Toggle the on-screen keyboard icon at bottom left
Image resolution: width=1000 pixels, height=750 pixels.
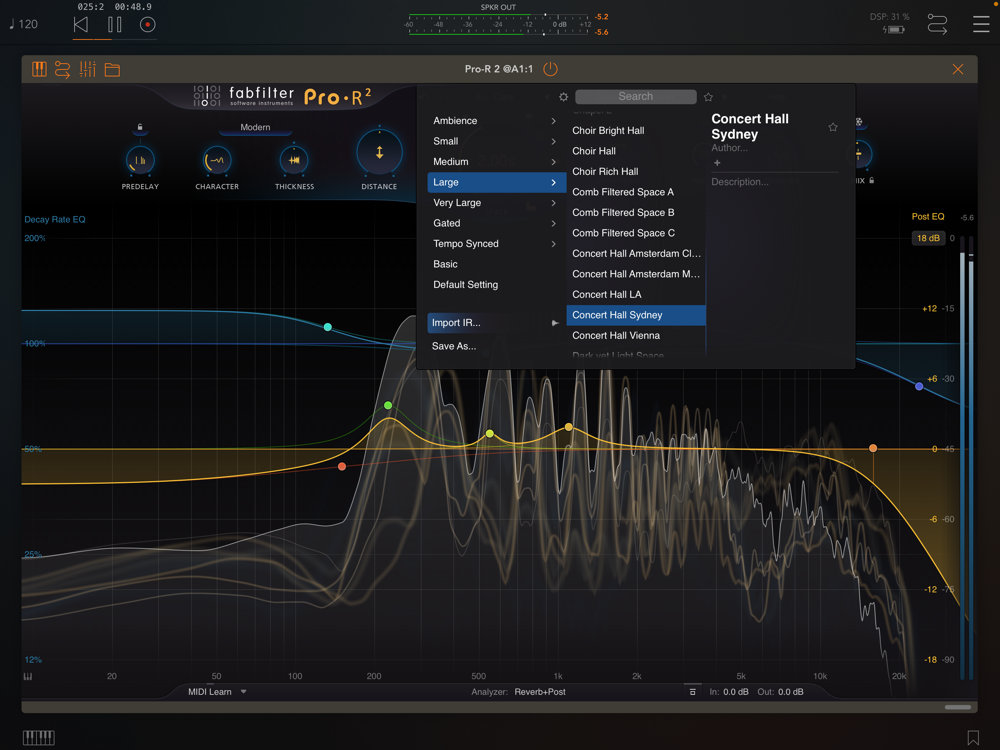tap(39, 738)
